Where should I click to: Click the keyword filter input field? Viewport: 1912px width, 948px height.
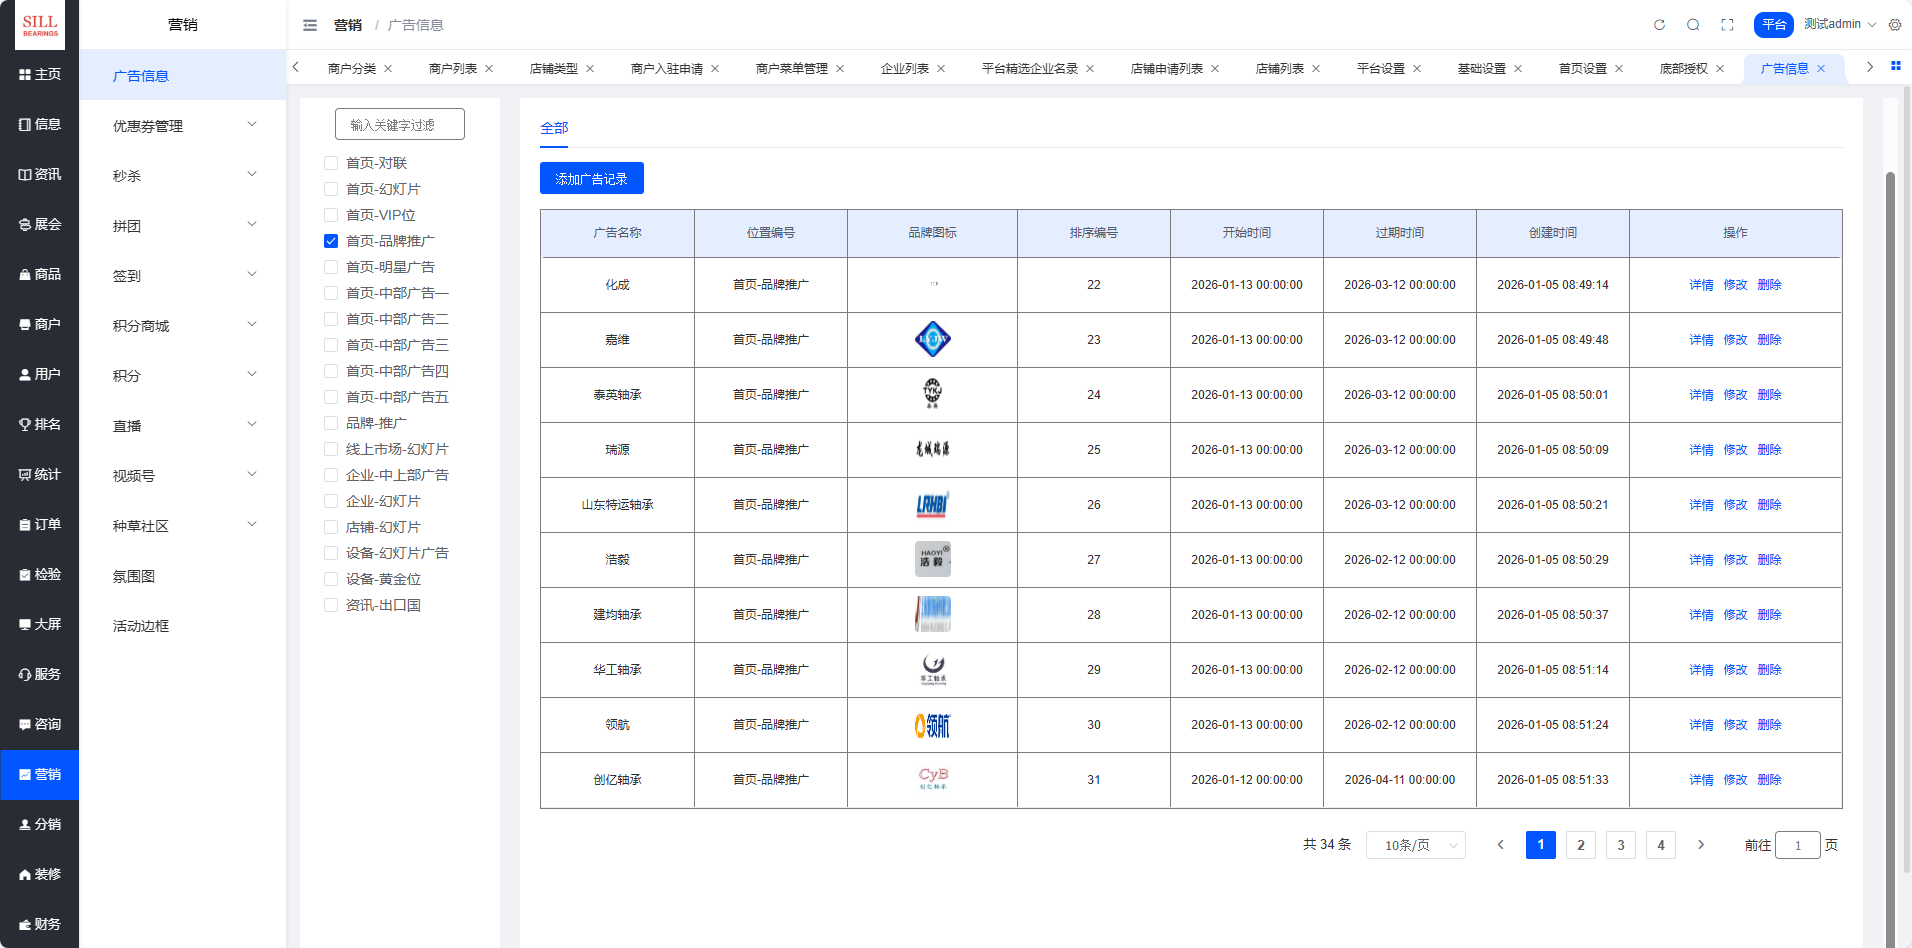tap(400, 125)
